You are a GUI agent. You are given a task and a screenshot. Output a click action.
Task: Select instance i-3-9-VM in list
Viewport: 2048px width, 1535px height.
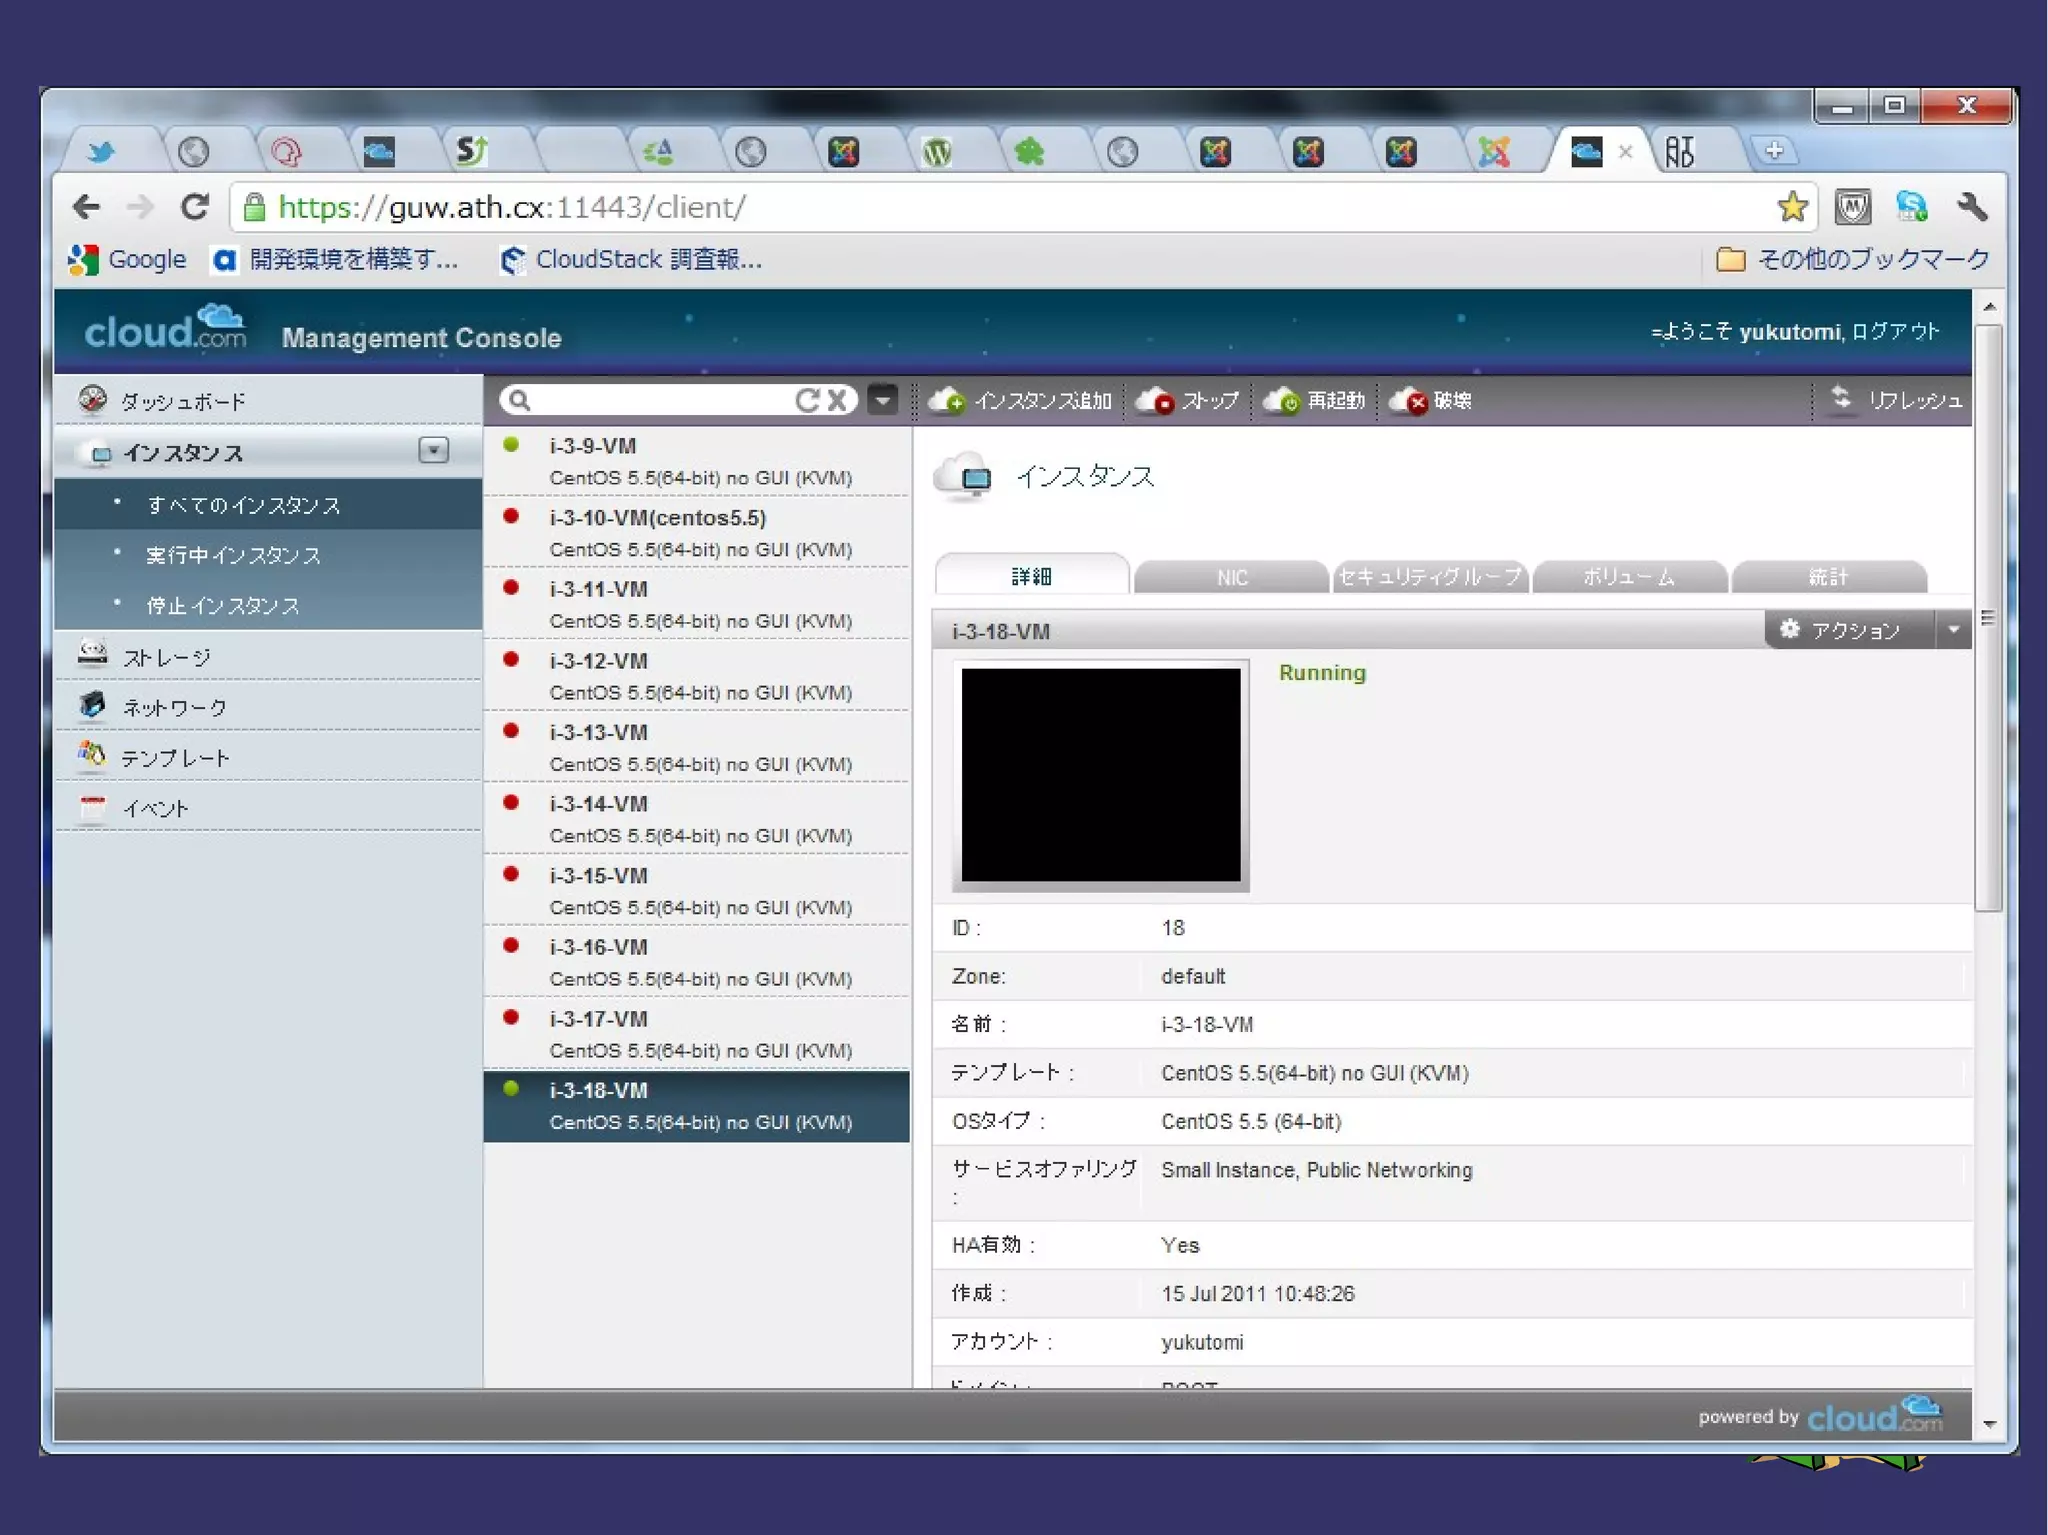click(697, 460)
